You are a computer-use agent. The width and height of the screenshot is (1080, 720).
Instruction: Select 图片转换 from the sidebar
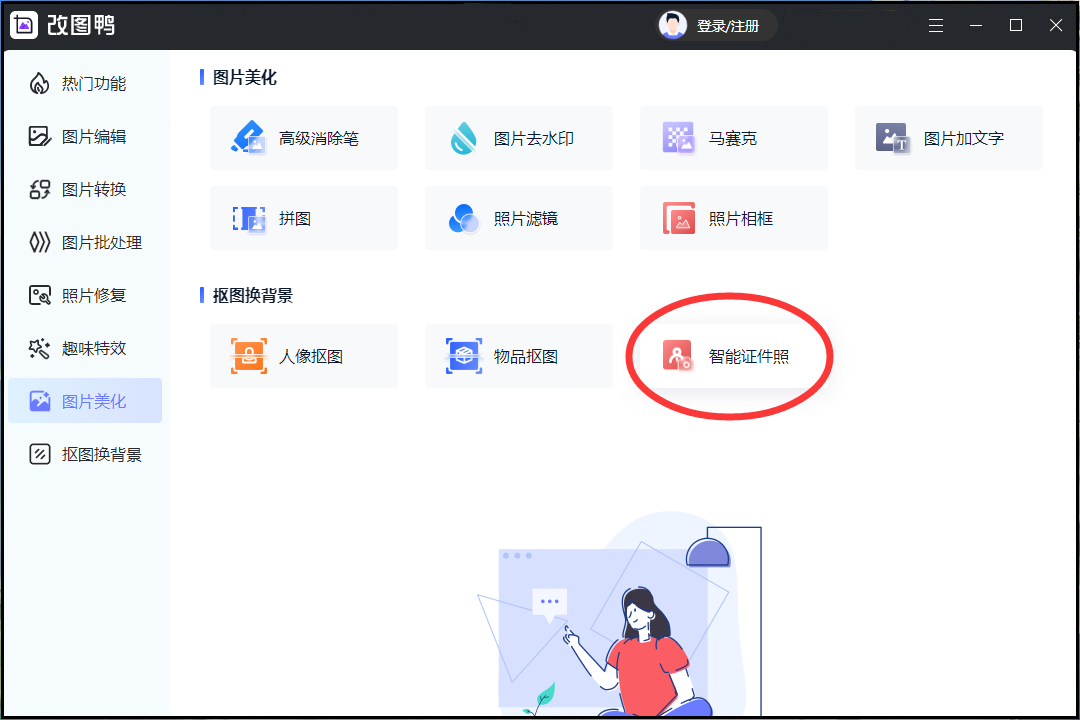[85, 189]
